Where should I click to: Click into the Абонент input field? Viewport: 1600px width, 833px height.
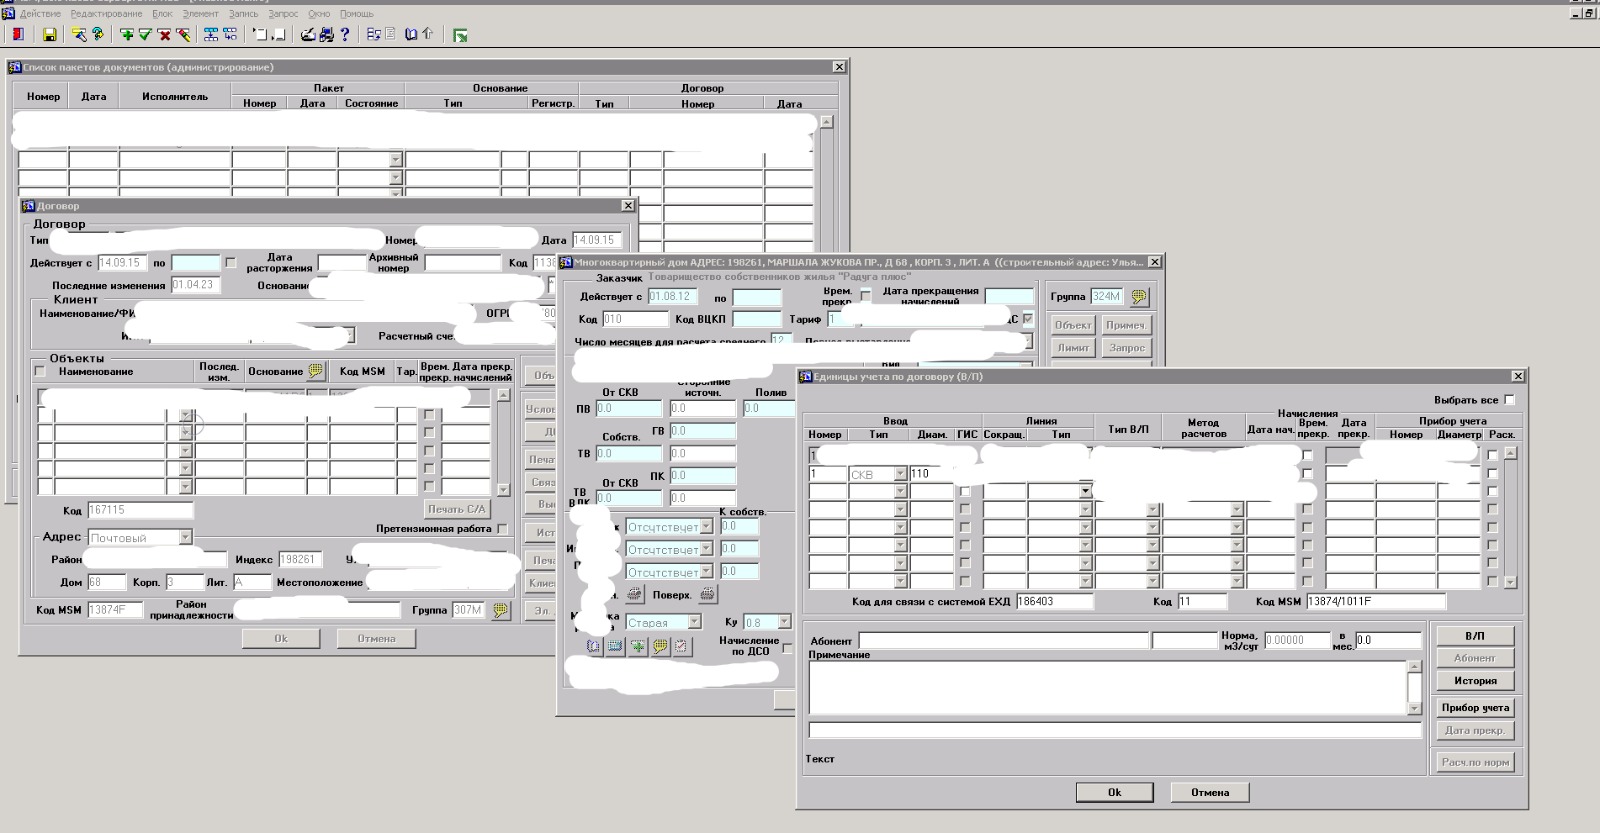1003,640
